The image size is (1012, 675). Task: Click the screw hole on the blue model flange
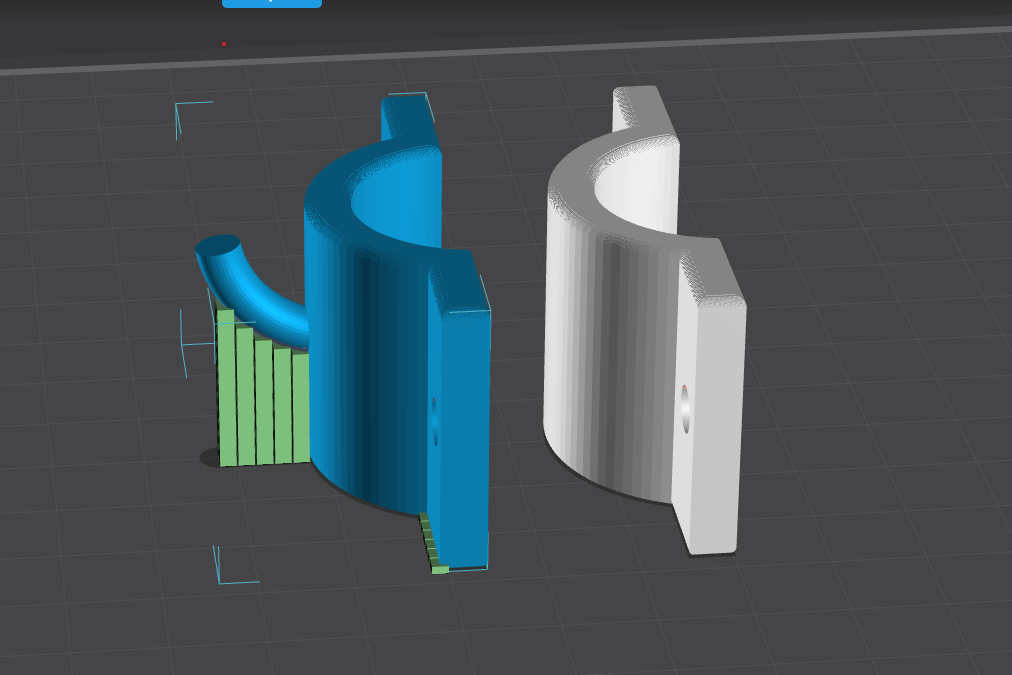434,421
